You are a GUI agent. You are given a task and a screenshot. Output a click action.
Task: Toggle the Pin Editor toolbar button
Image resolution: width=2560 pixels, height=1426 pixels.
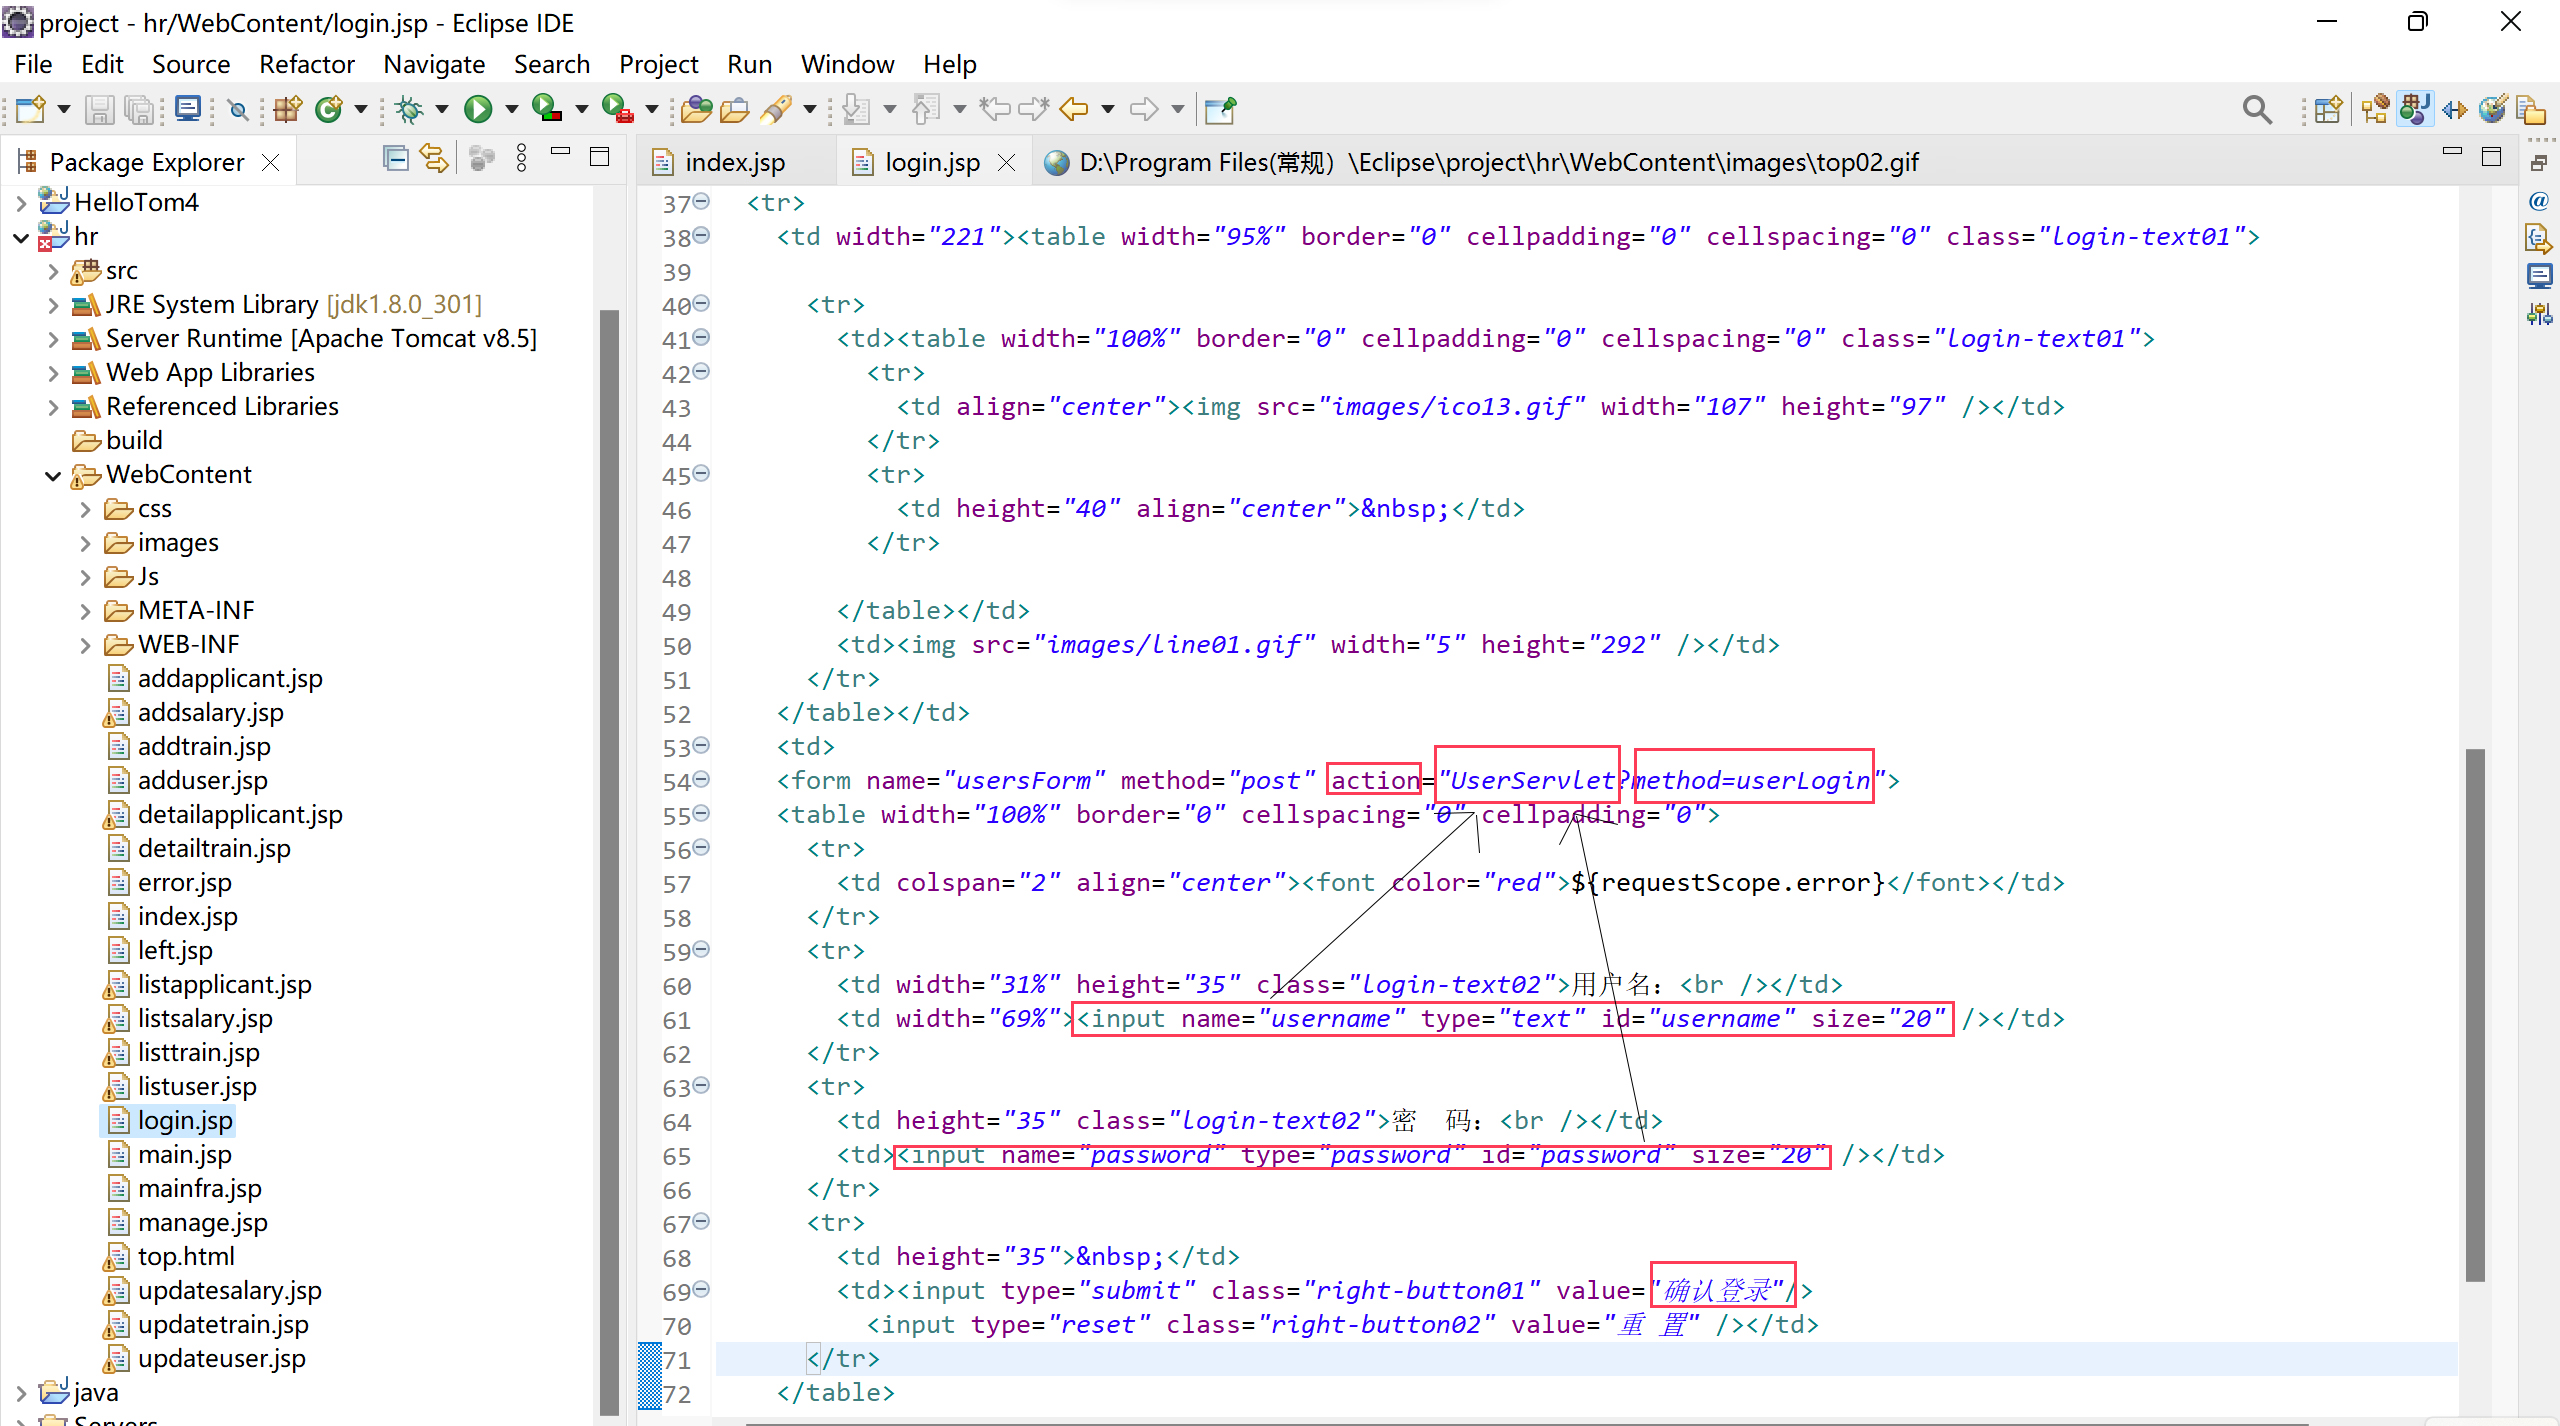pyautogui.click(x=1220, y=109)
